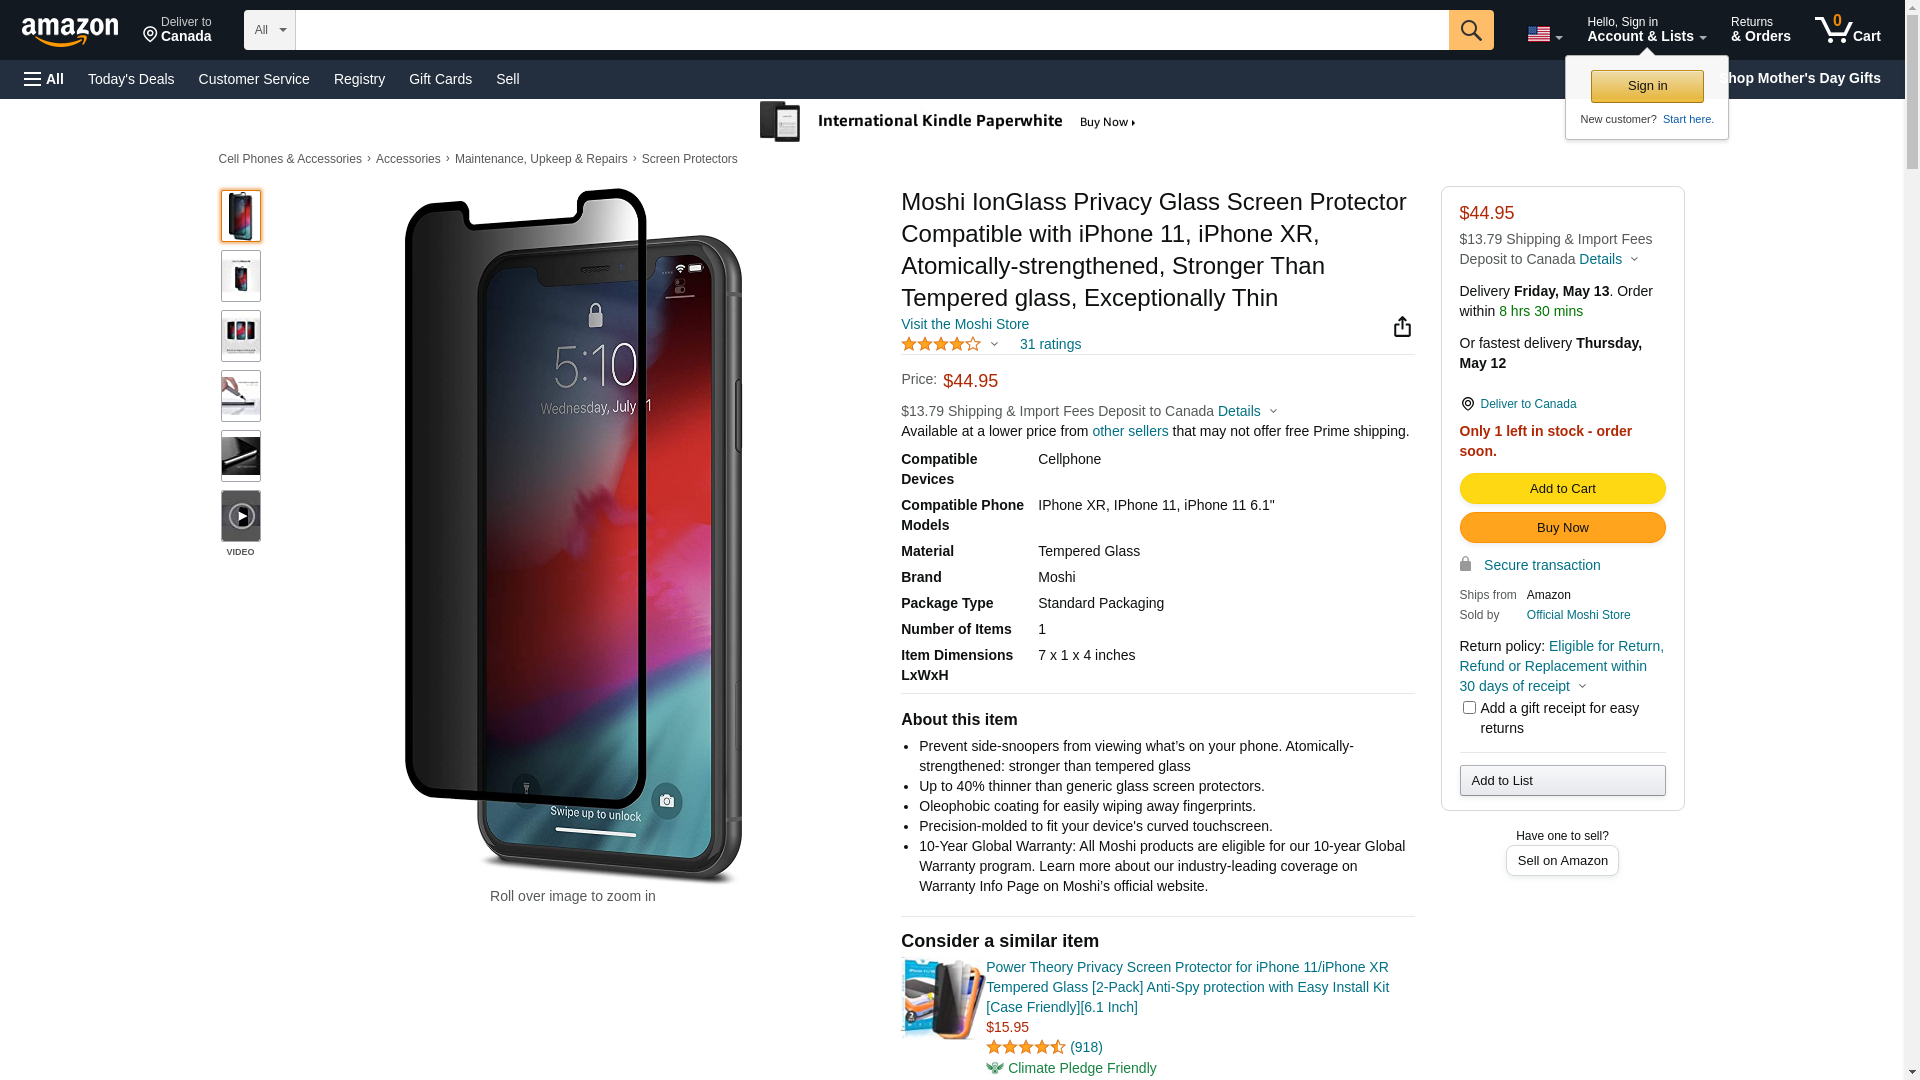Click the star rating icons
This screenshot has width=1920, height=1080.
941,344
